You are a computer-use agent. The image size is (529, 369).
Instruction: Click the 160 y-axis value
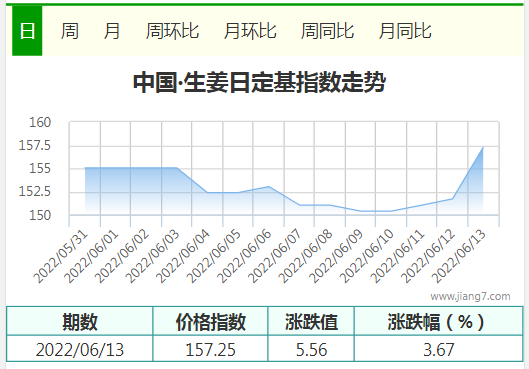coord(40,122)
